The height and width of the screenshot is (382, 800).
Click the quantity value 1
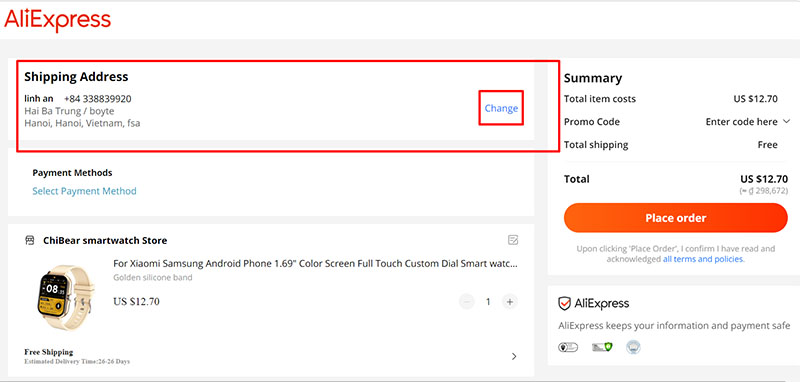click(488, 302)
